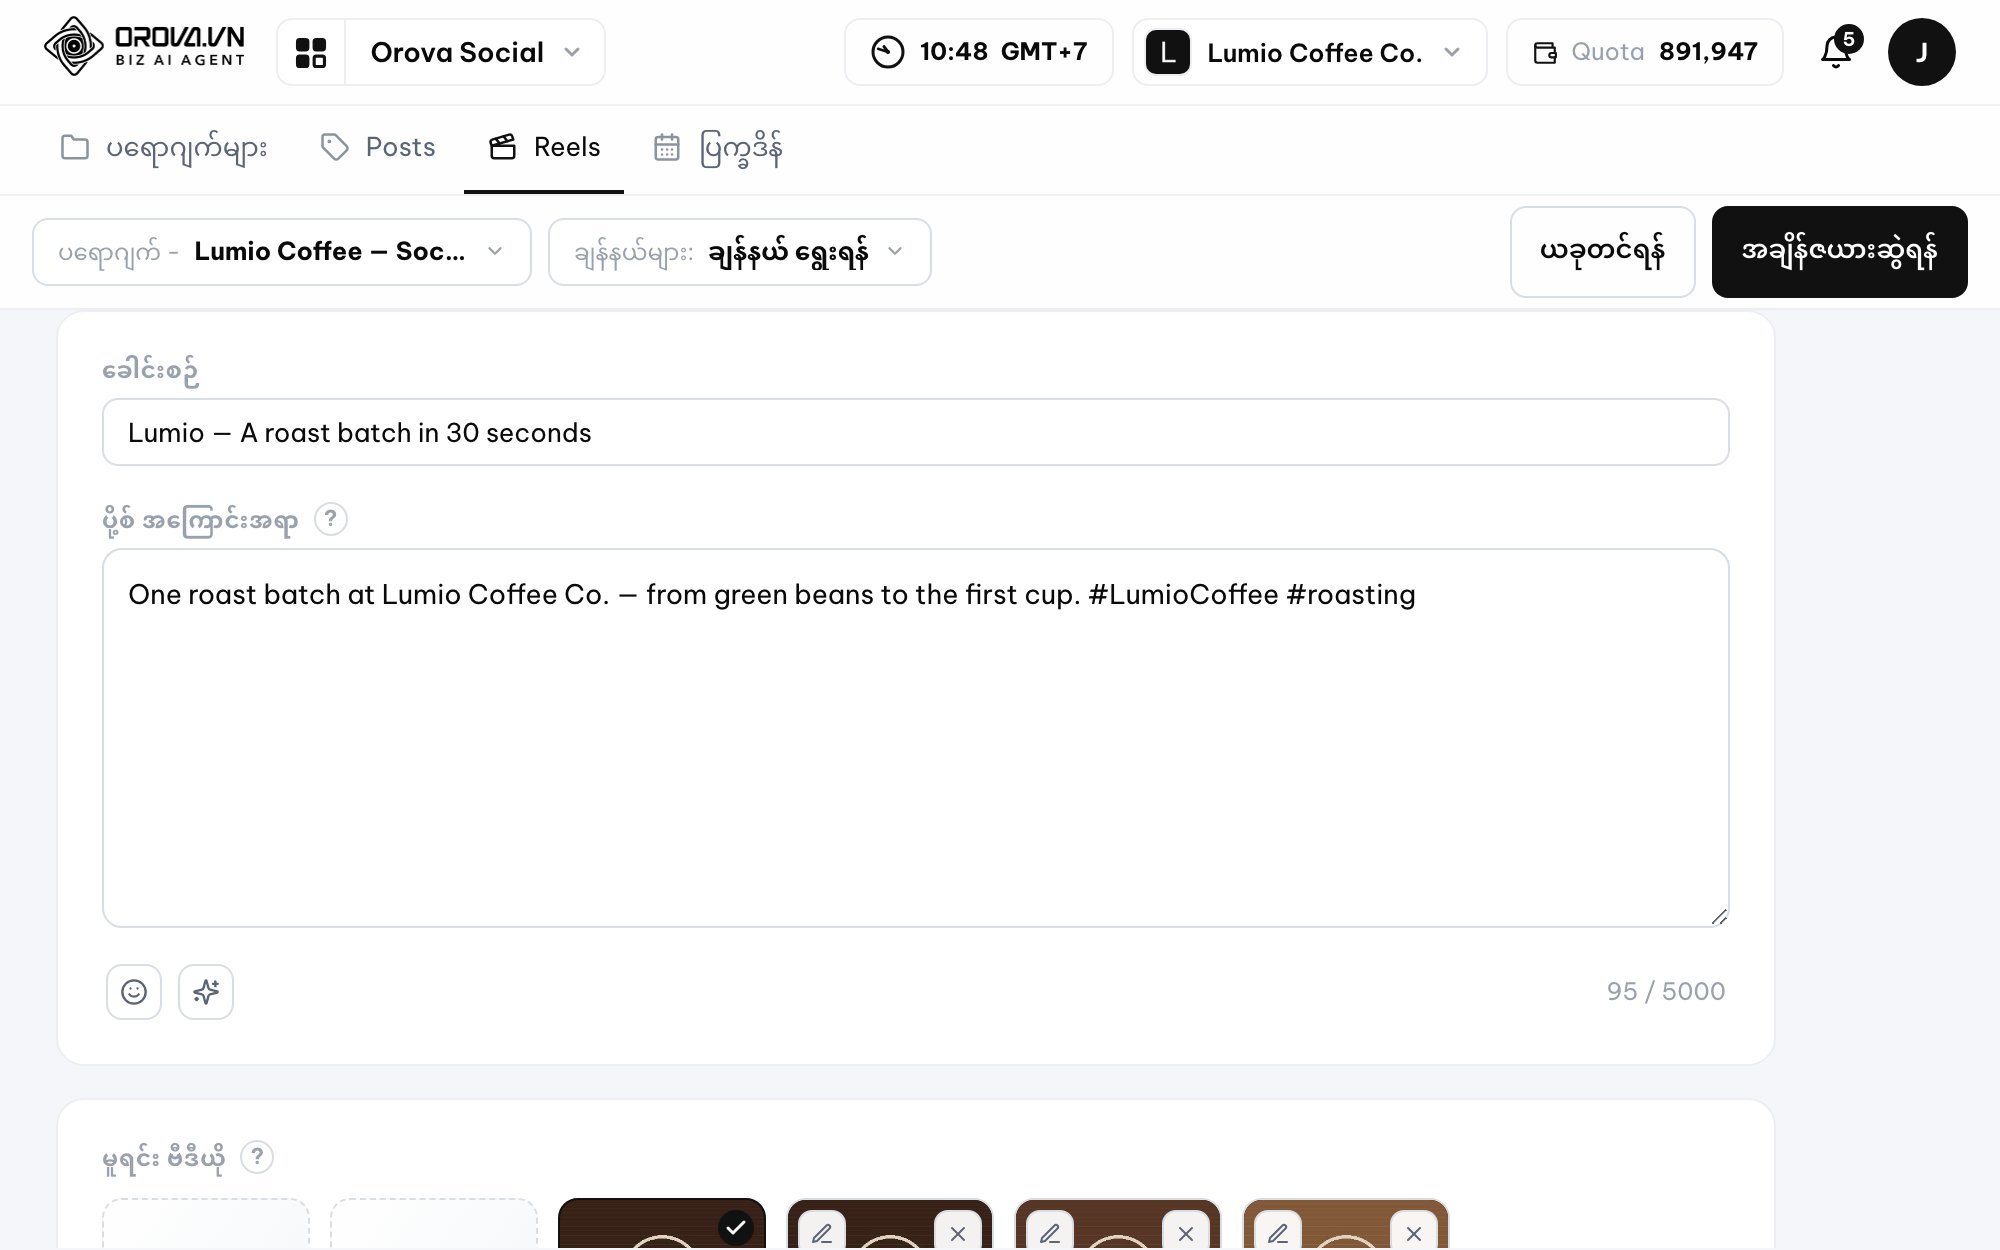Toggle the checkmark on the selected thumbnail
This screenshot has height=1250, width=2000.
point(736,1227)
